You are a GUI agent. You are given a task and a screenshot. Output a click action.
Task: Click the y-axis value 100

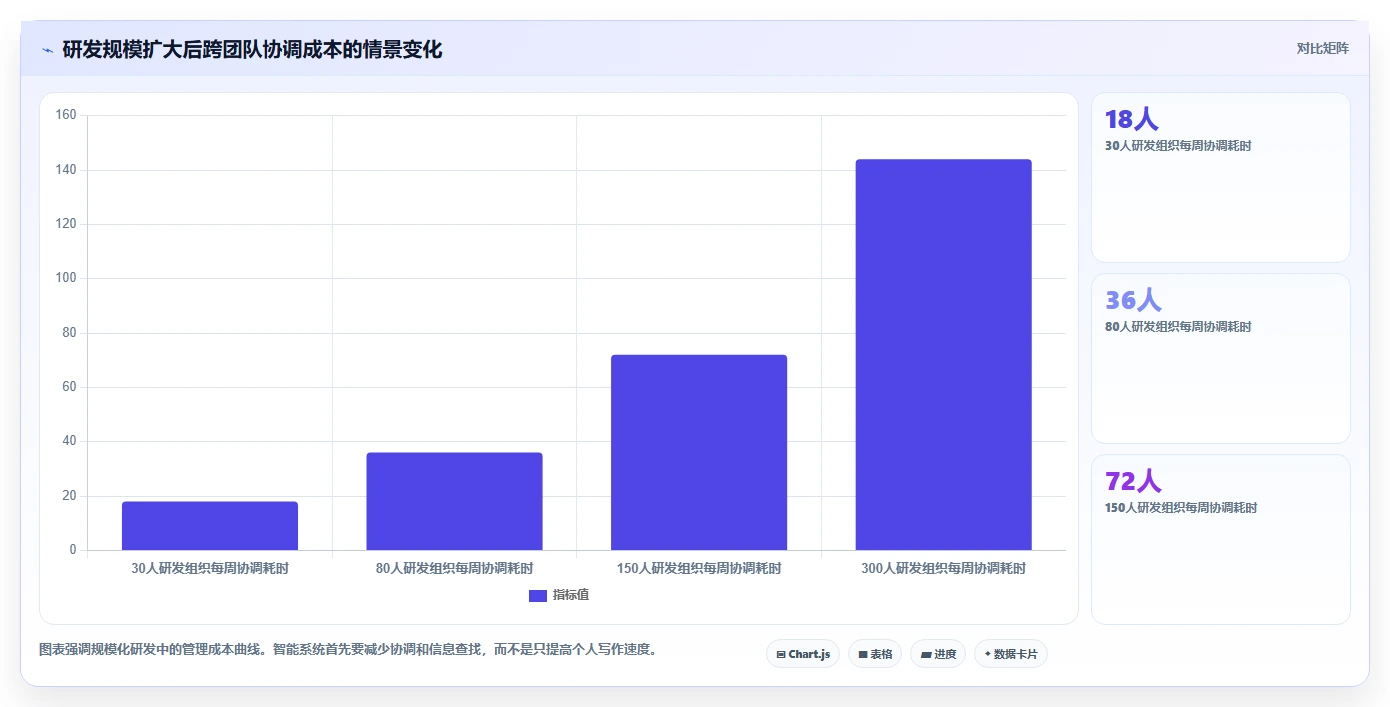click(x=66, y=278)
